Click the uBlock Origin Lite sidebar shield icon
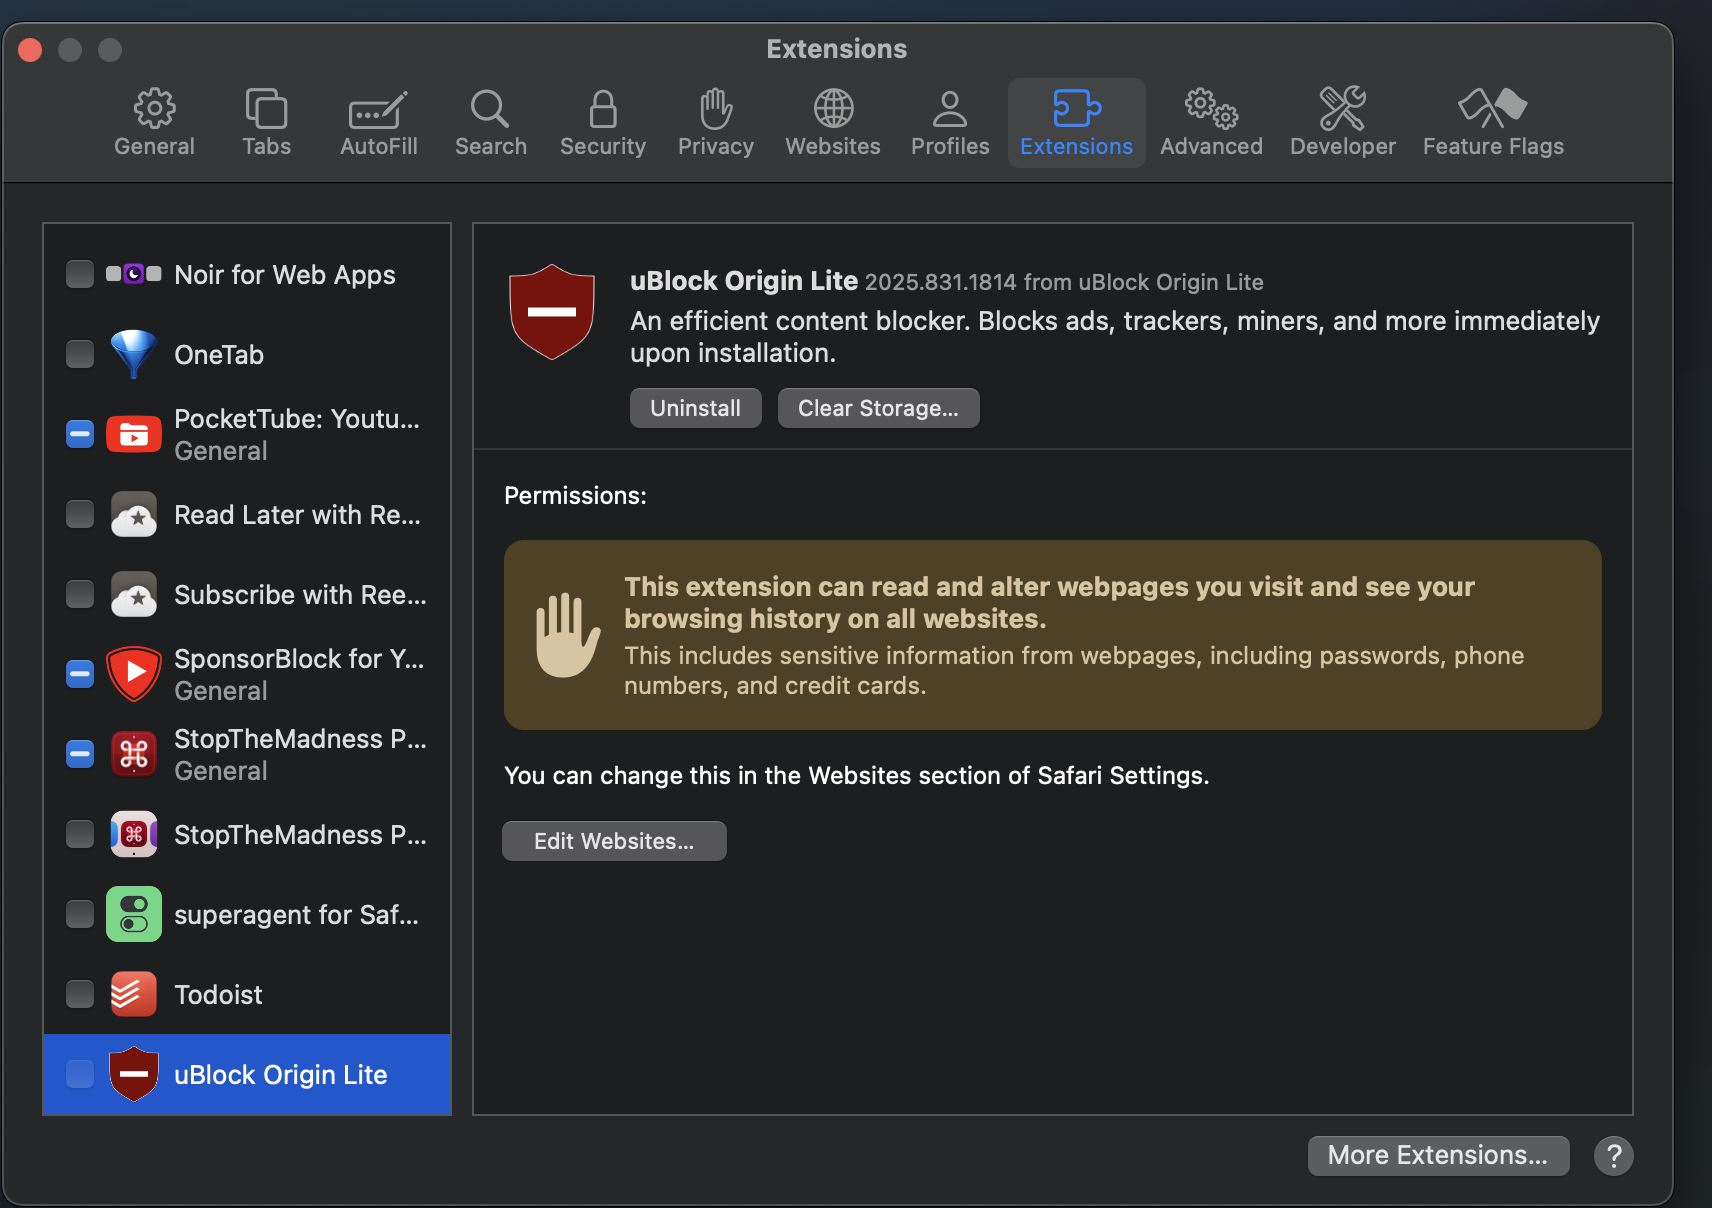 pos(134,1074)
